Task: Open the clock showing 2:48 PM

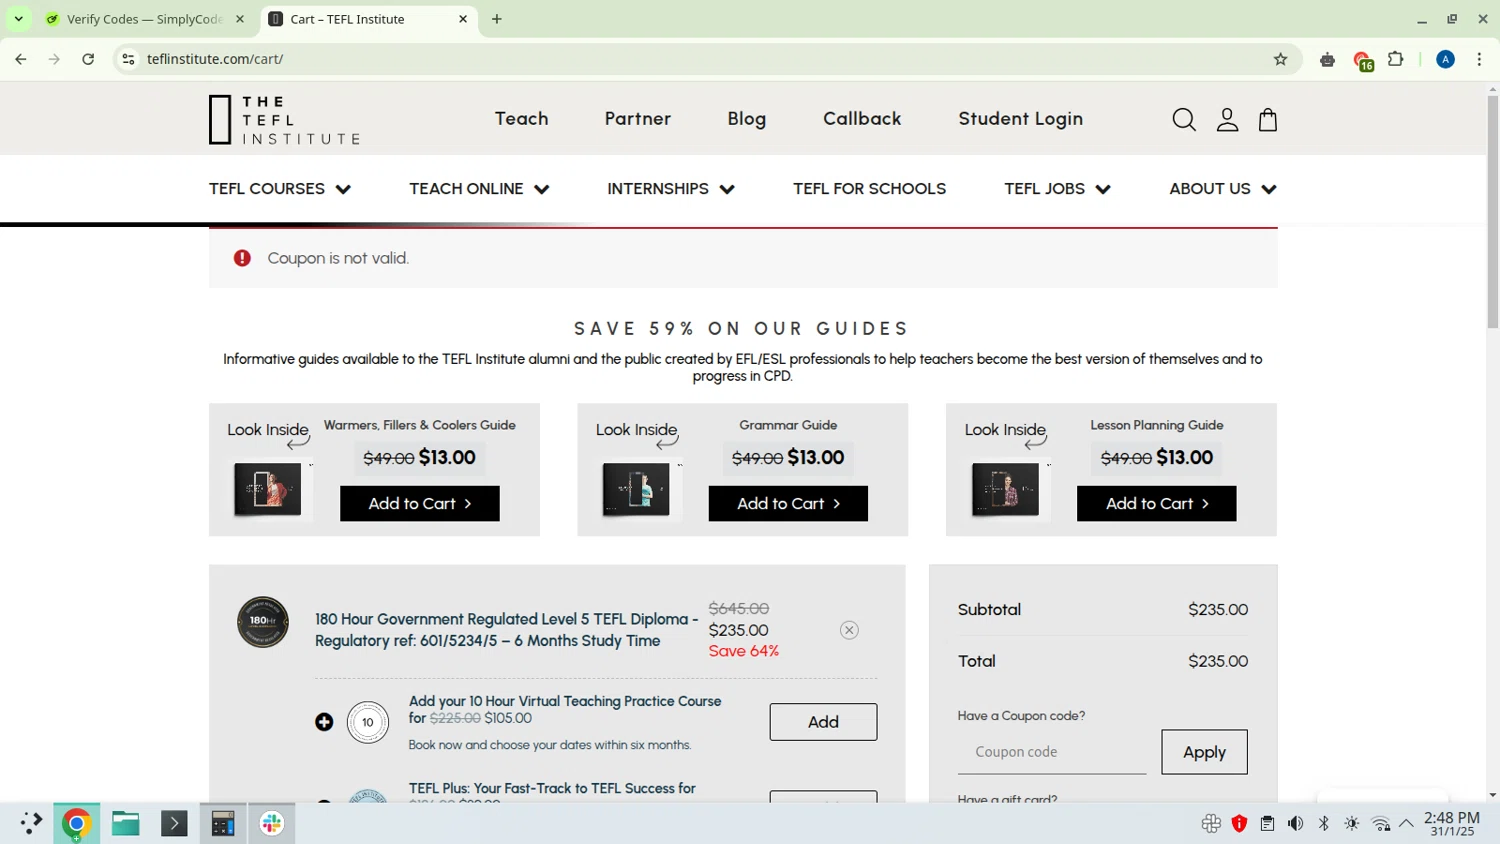Action: [1452, 824]
